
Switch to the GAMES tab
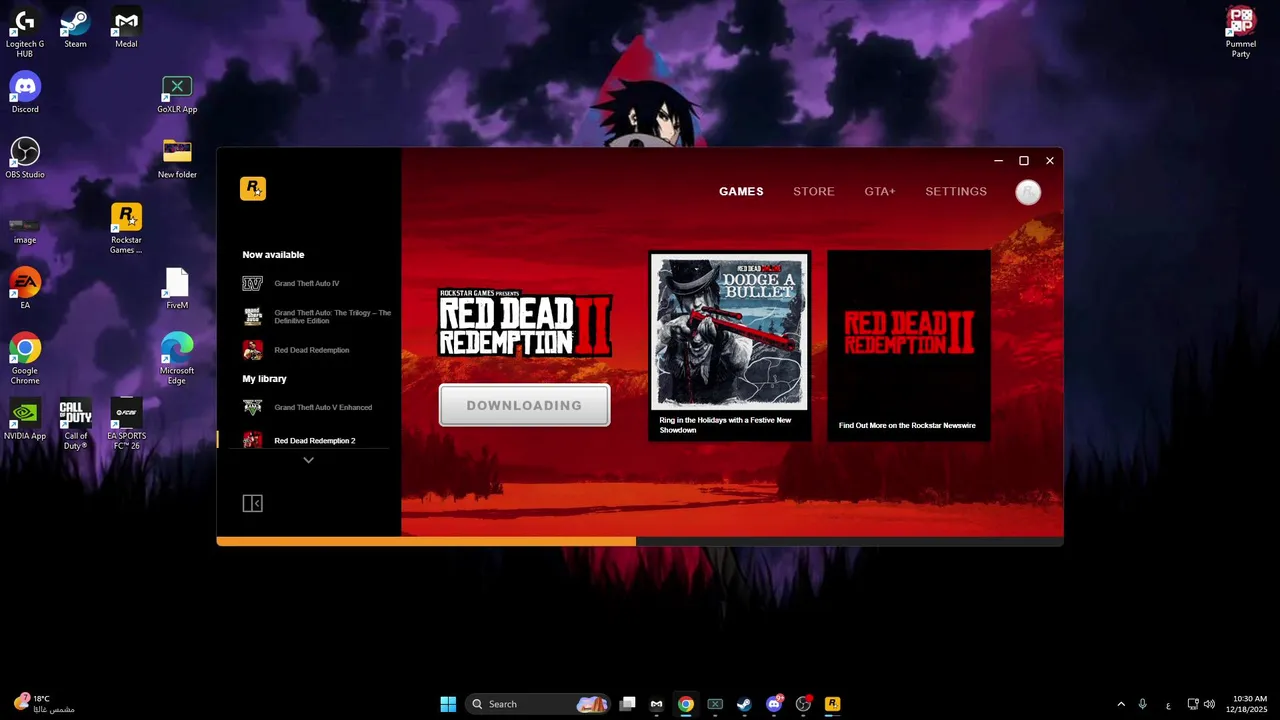click(x=741, y=191)
